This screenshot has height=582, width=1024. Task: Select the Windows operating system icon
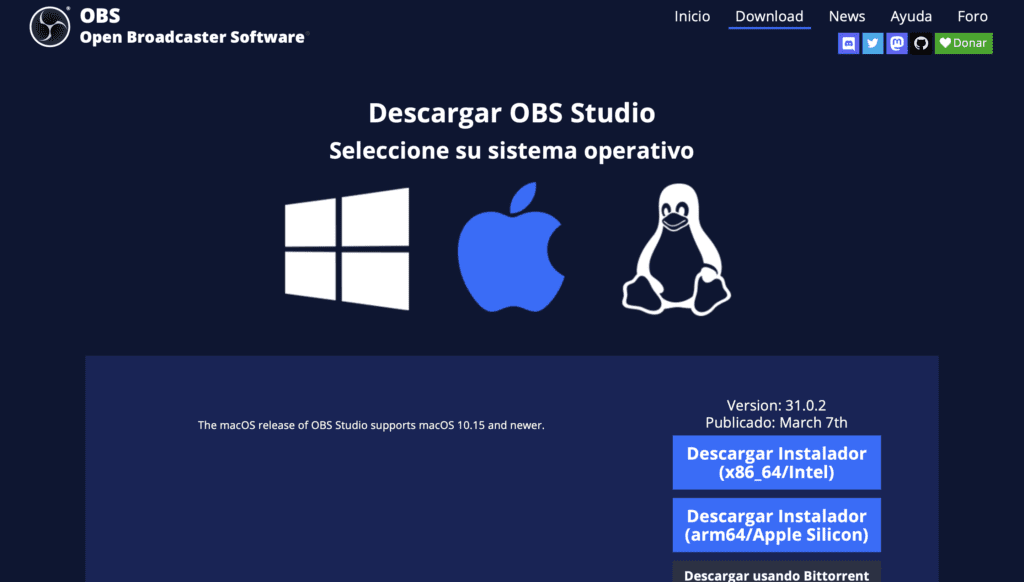click(347, 249)
